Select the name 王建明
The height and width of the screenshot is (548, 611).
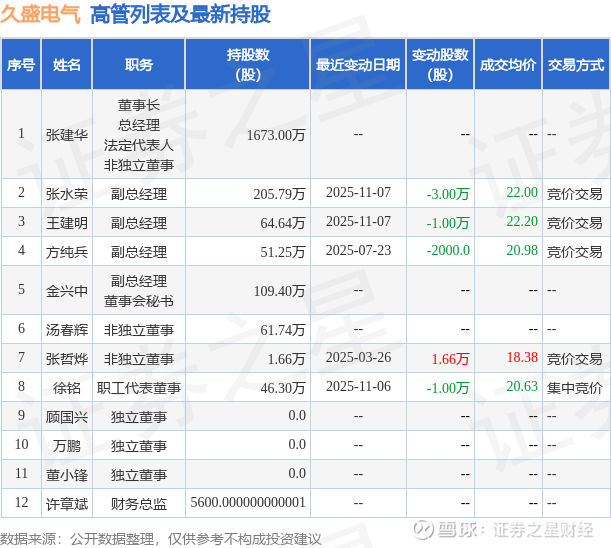tap(67, 223)
